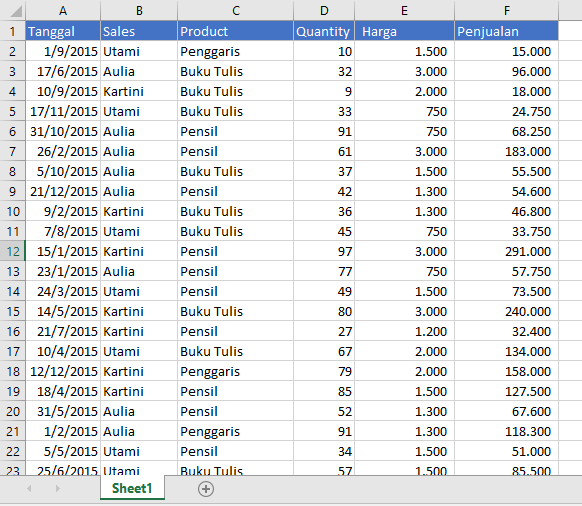582x506 pixels.
Task: Click the Penjualan value 32.400
Action: pos(507,332)
